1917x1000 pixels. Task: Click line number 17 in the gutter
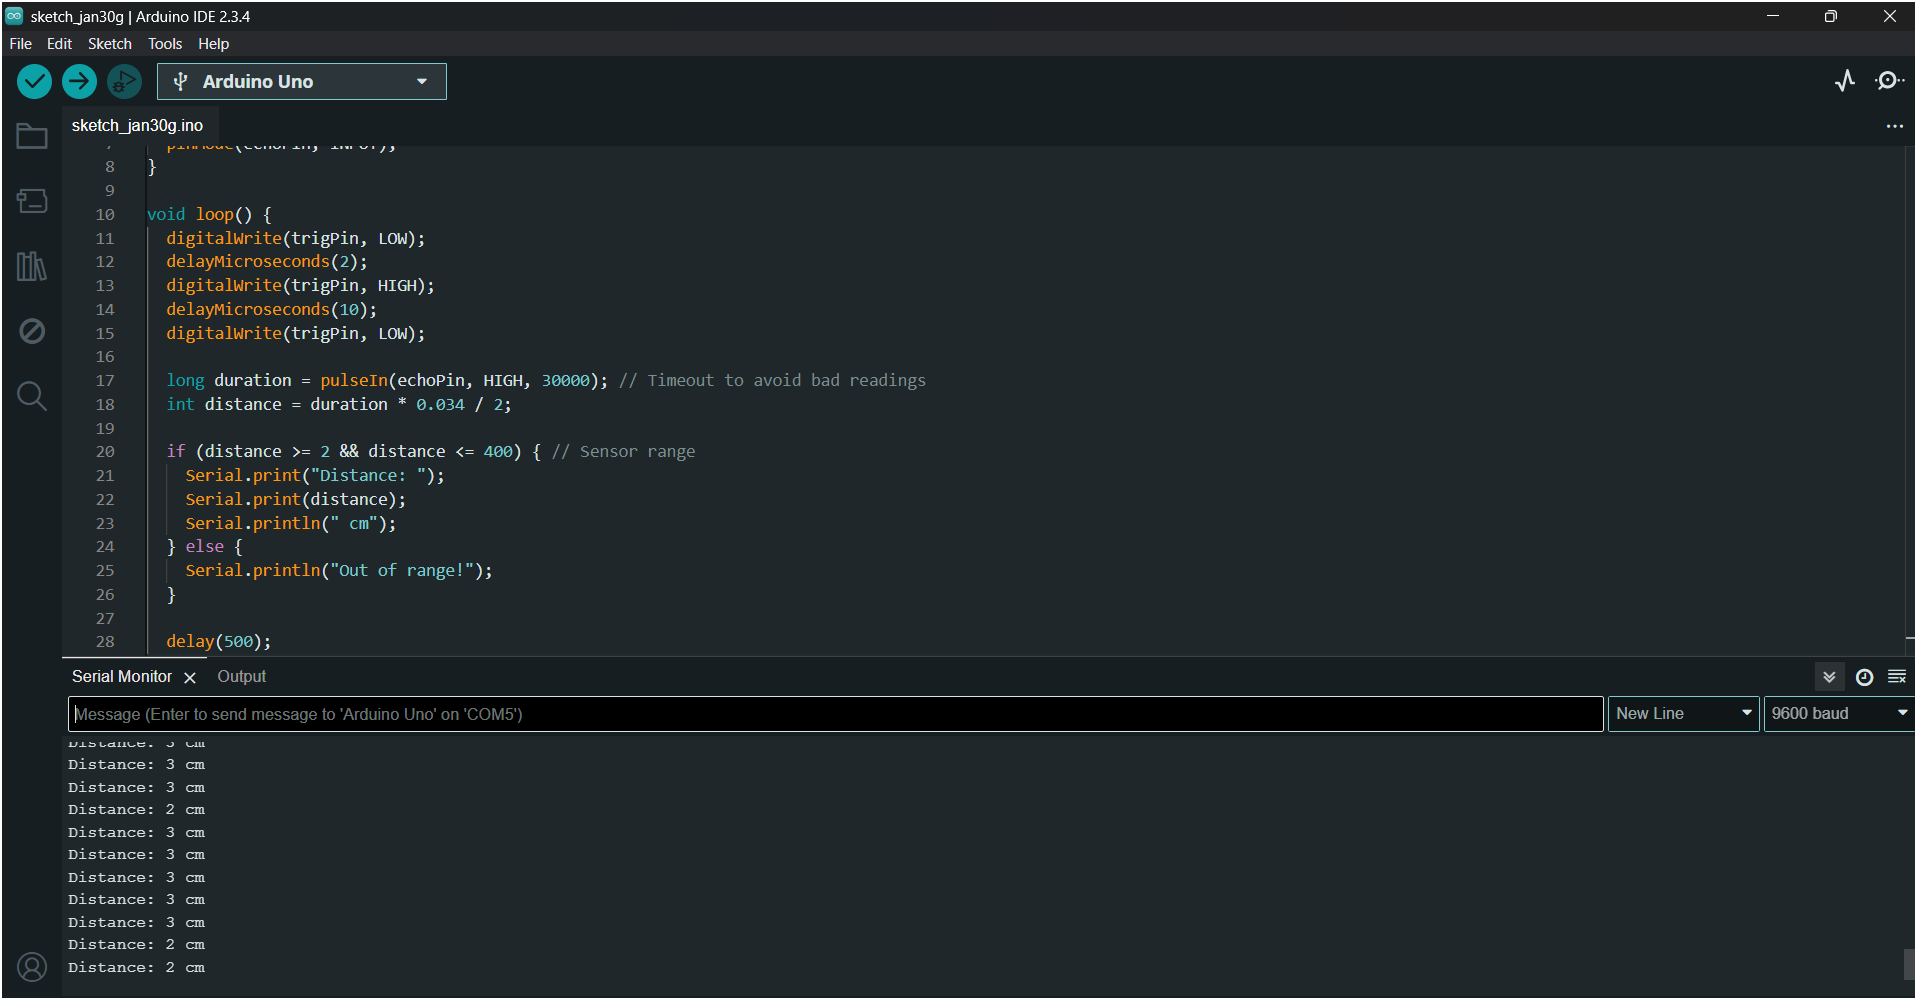tap(105, 381)
